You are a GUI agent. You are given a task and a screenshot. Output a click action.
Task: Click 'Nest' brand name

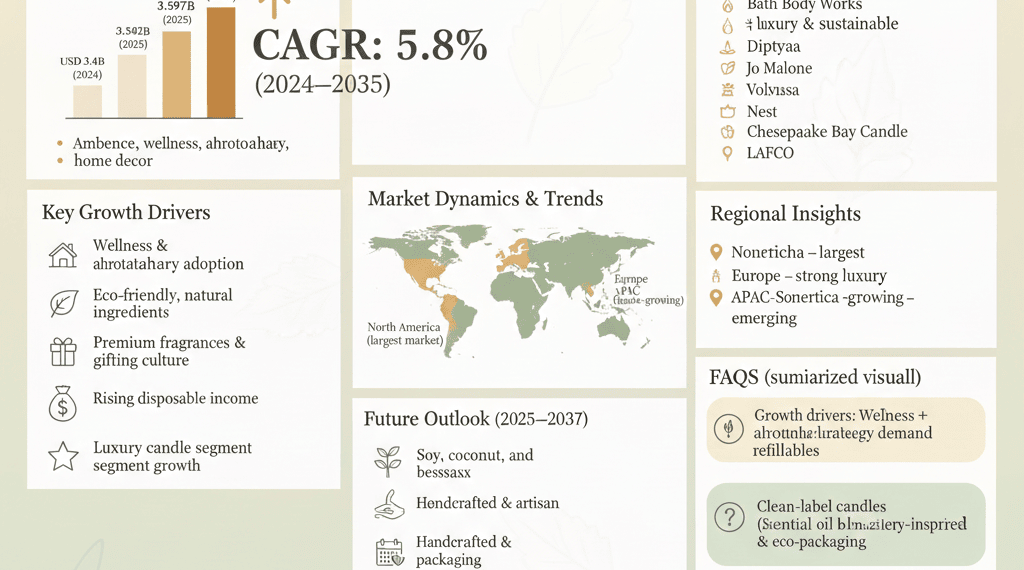pyautogui.click(x=761, y=112)
